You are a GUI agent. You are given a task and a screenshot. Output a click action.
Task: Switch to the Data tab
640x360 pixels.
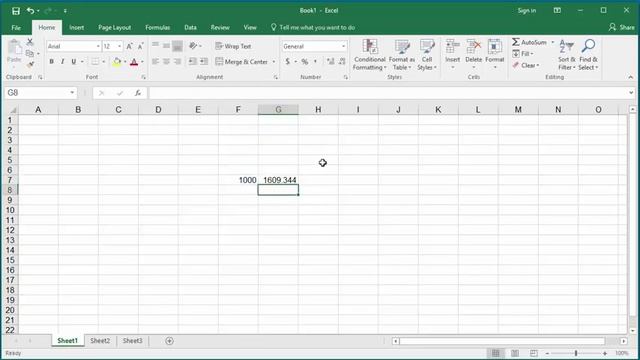(x=190, y=27)
